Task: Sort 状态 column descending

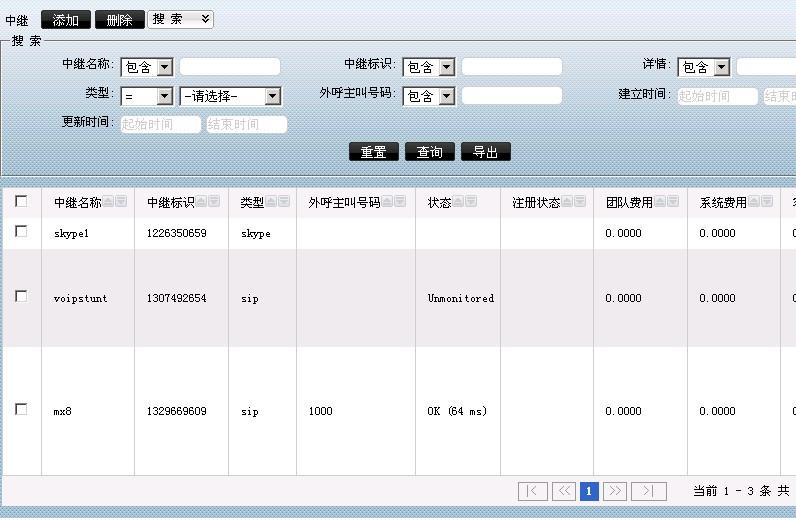Action: pyautogui.click(x=471, y=202)
